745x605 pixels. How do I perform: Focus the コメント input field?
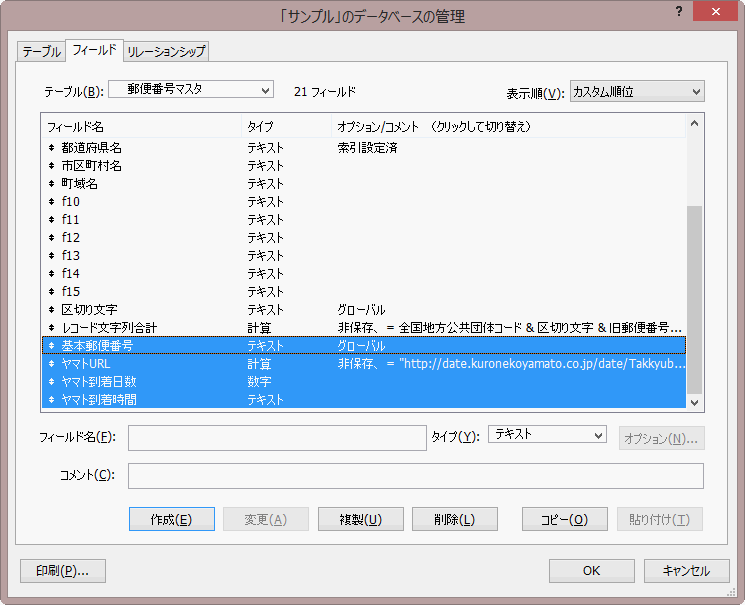(416, 476)
